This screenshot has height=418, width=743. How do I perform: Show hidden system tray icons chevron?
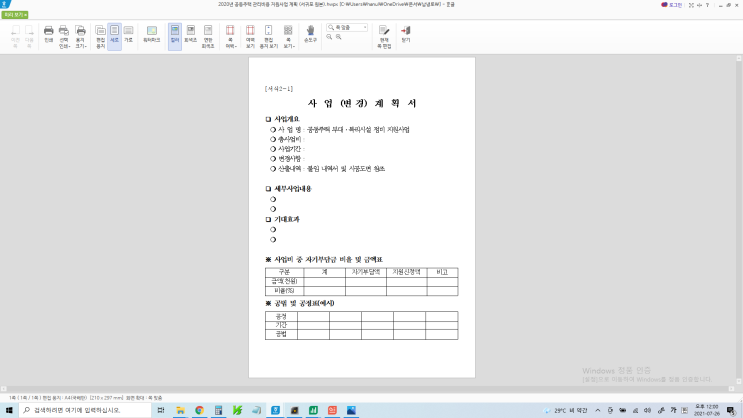(x=598, y=410)
